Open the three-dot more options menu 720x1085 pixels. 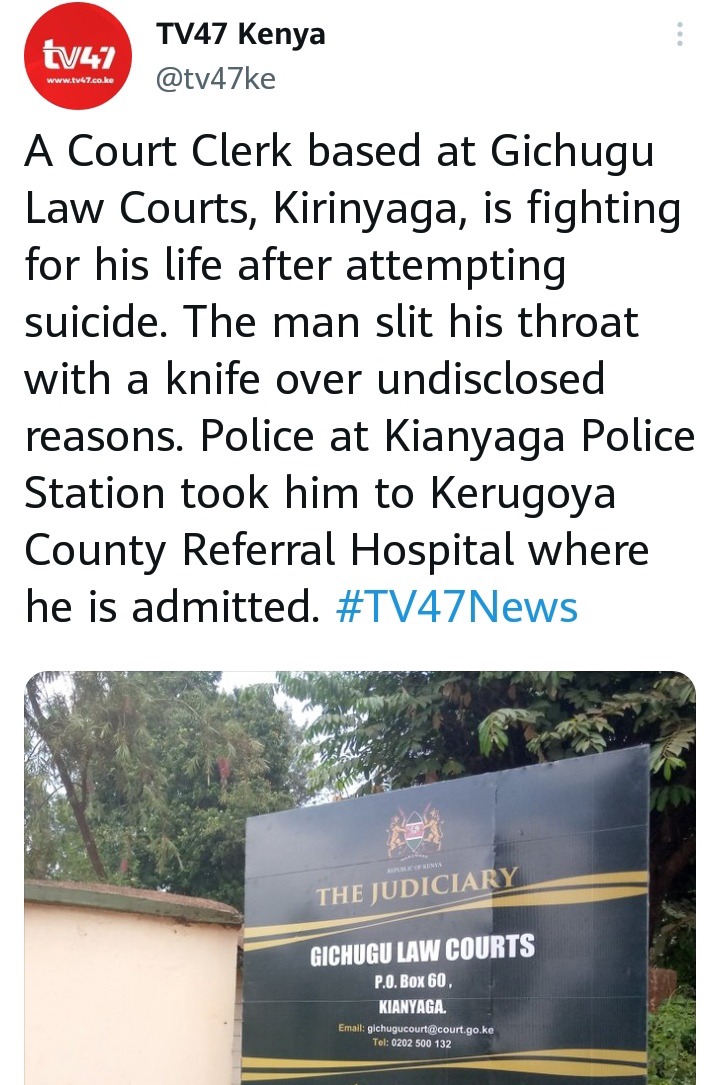pos(680,34)
